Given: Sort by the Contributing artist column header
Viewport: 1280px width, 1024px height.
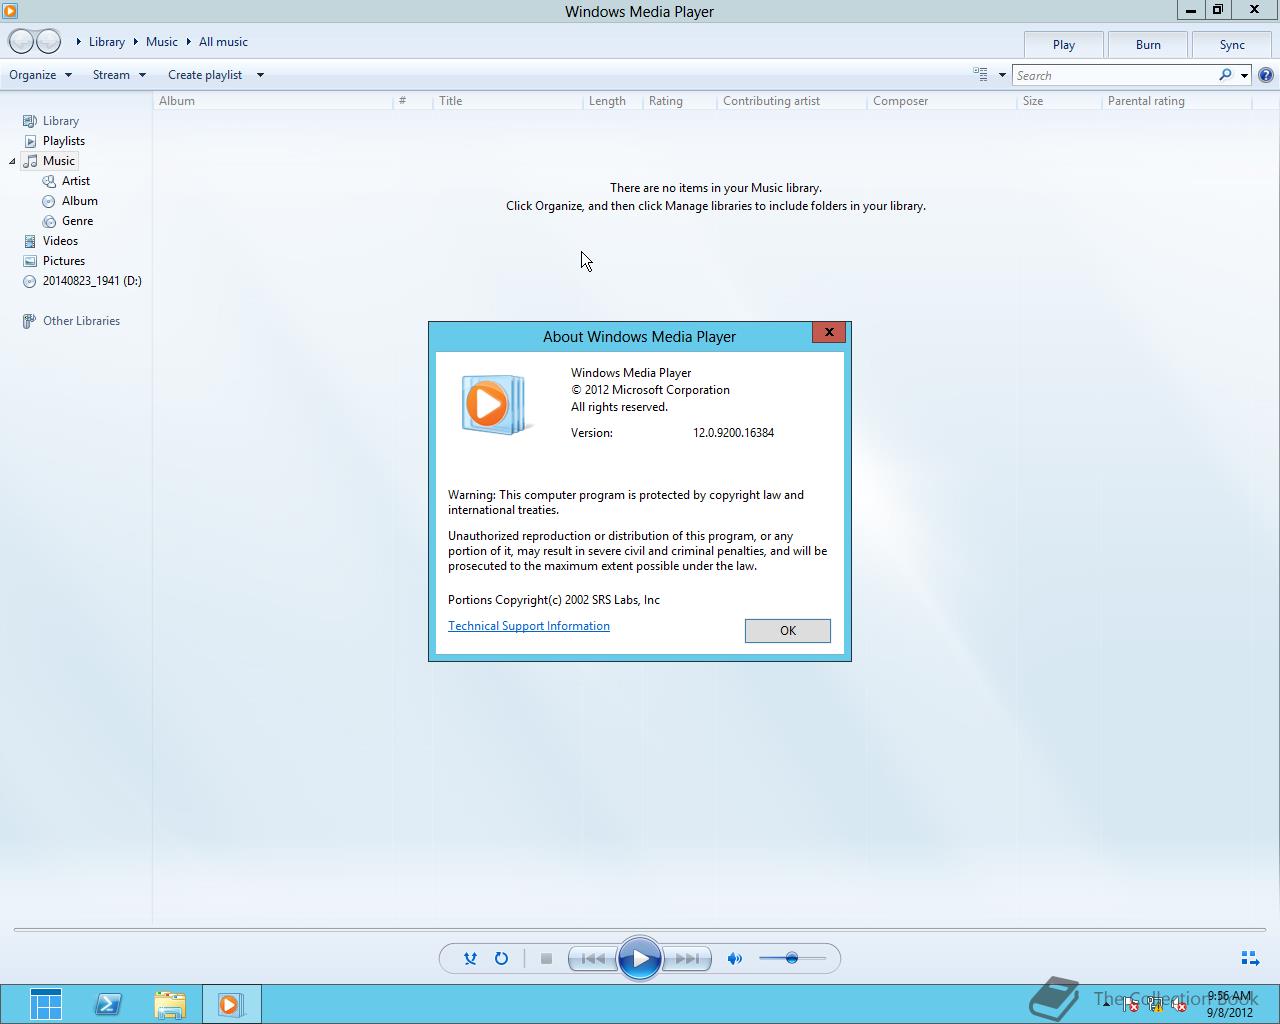Looking at the screenshot, I should pos(792,101).
